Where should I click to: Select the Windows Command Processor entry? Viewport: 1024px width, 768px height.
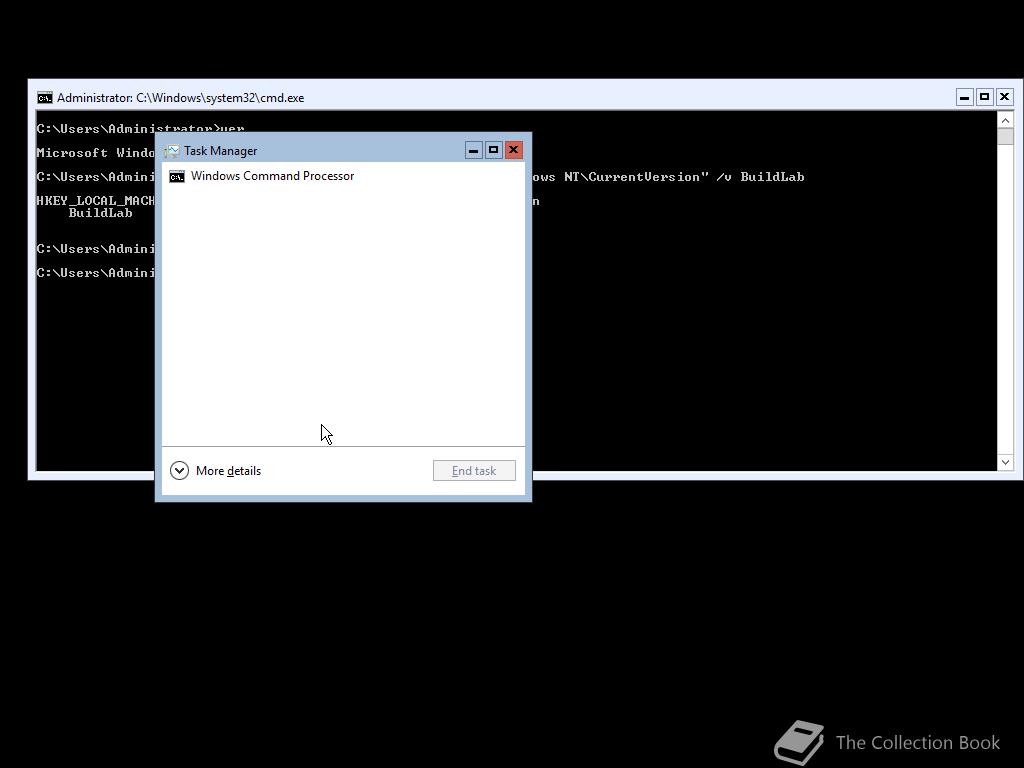343,176
